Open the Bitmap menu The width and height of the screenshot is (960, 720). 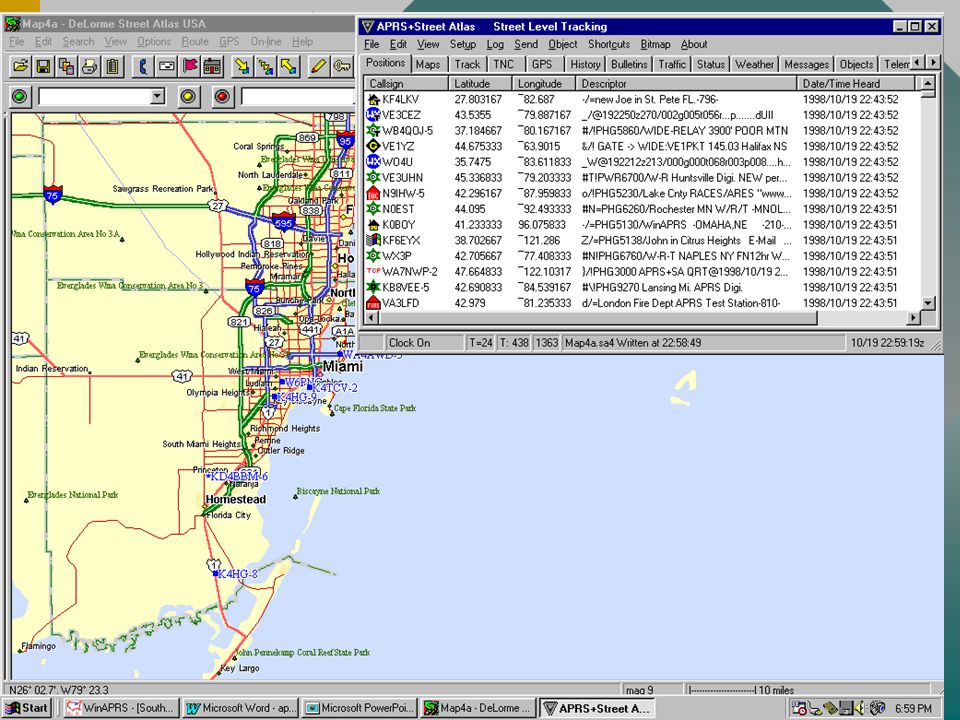[655, 44]
